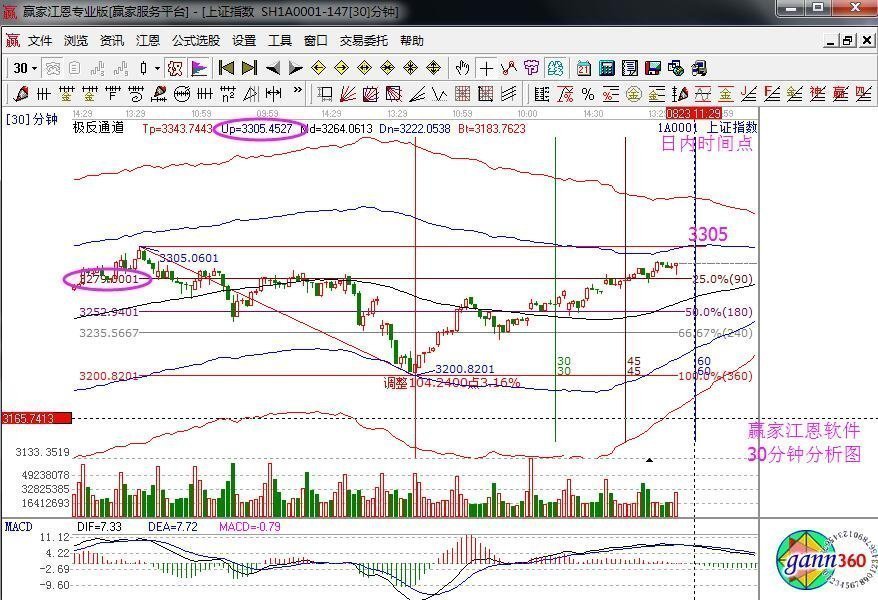
Task: Step forward with black right arrow
Action: pos(295,68)
